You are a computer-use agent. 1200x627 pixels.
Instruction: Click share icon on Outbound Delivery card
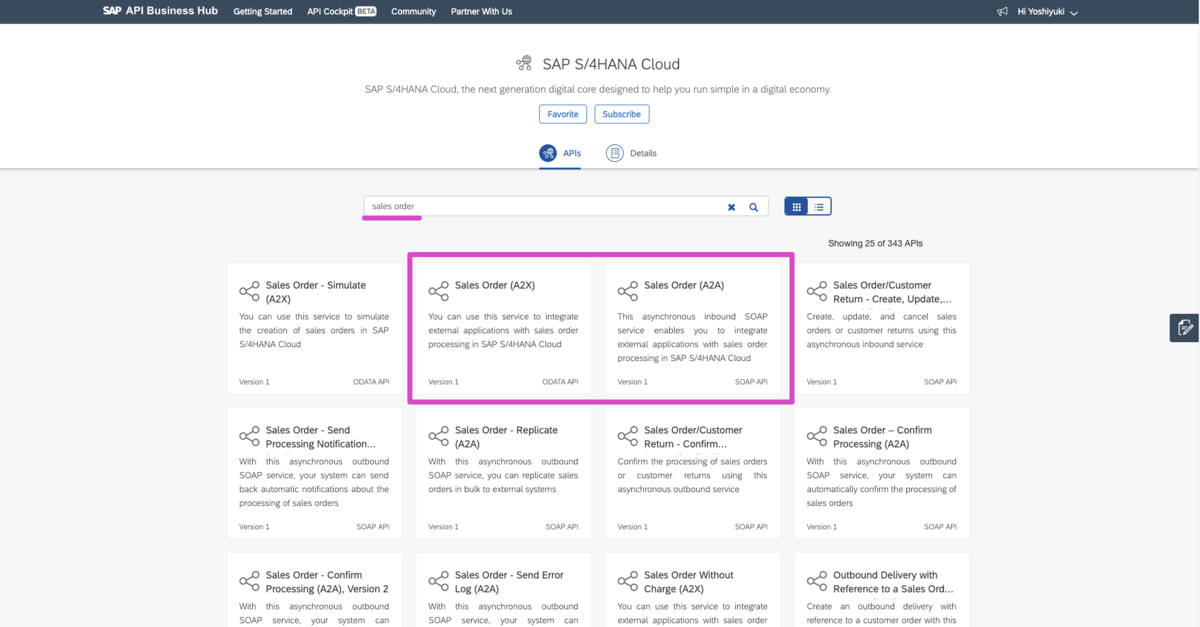click(x=817, y=581)
